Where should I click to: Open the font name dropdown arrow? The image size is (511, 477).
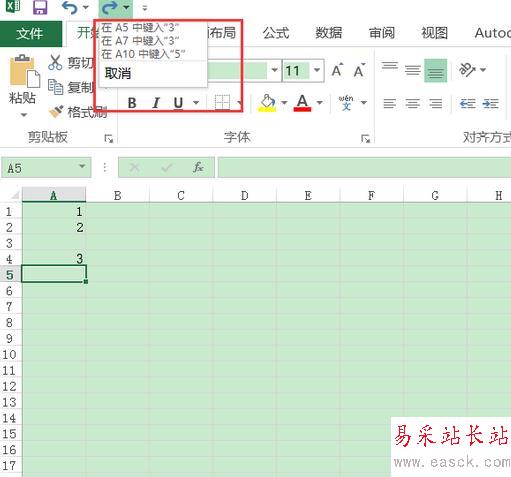pos(274,70)
